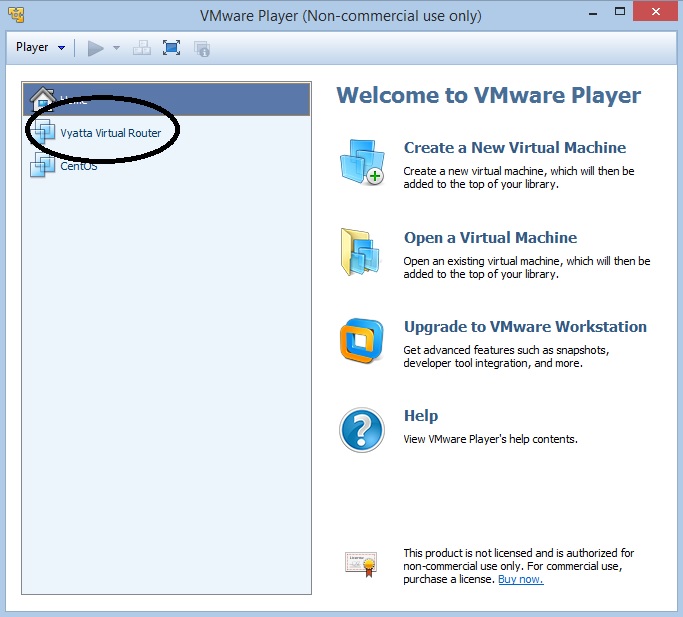Image resolution: width=683 pixels, height=617 pixels.
Task: Click the CentOS virtual machine icon
Action: click(42, 165)
